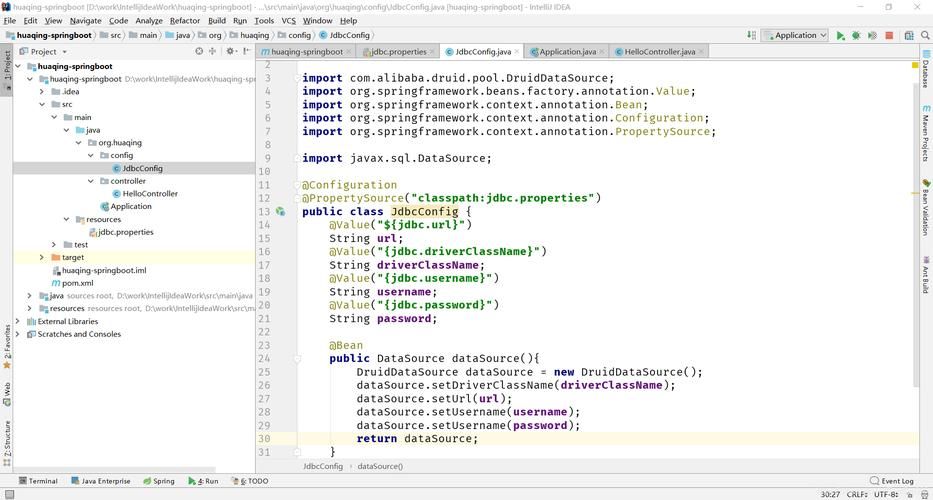This screenshot has width=933, height=500.
Task: Click the Debug bug icon in toolbar
Action: (856, 35)
